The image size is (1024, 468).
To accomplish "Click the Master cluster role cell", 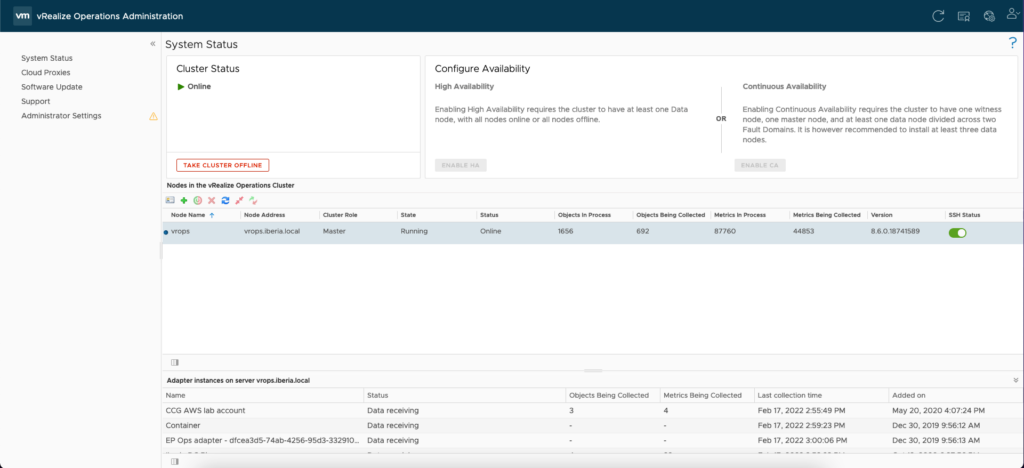I will (334, 232).
